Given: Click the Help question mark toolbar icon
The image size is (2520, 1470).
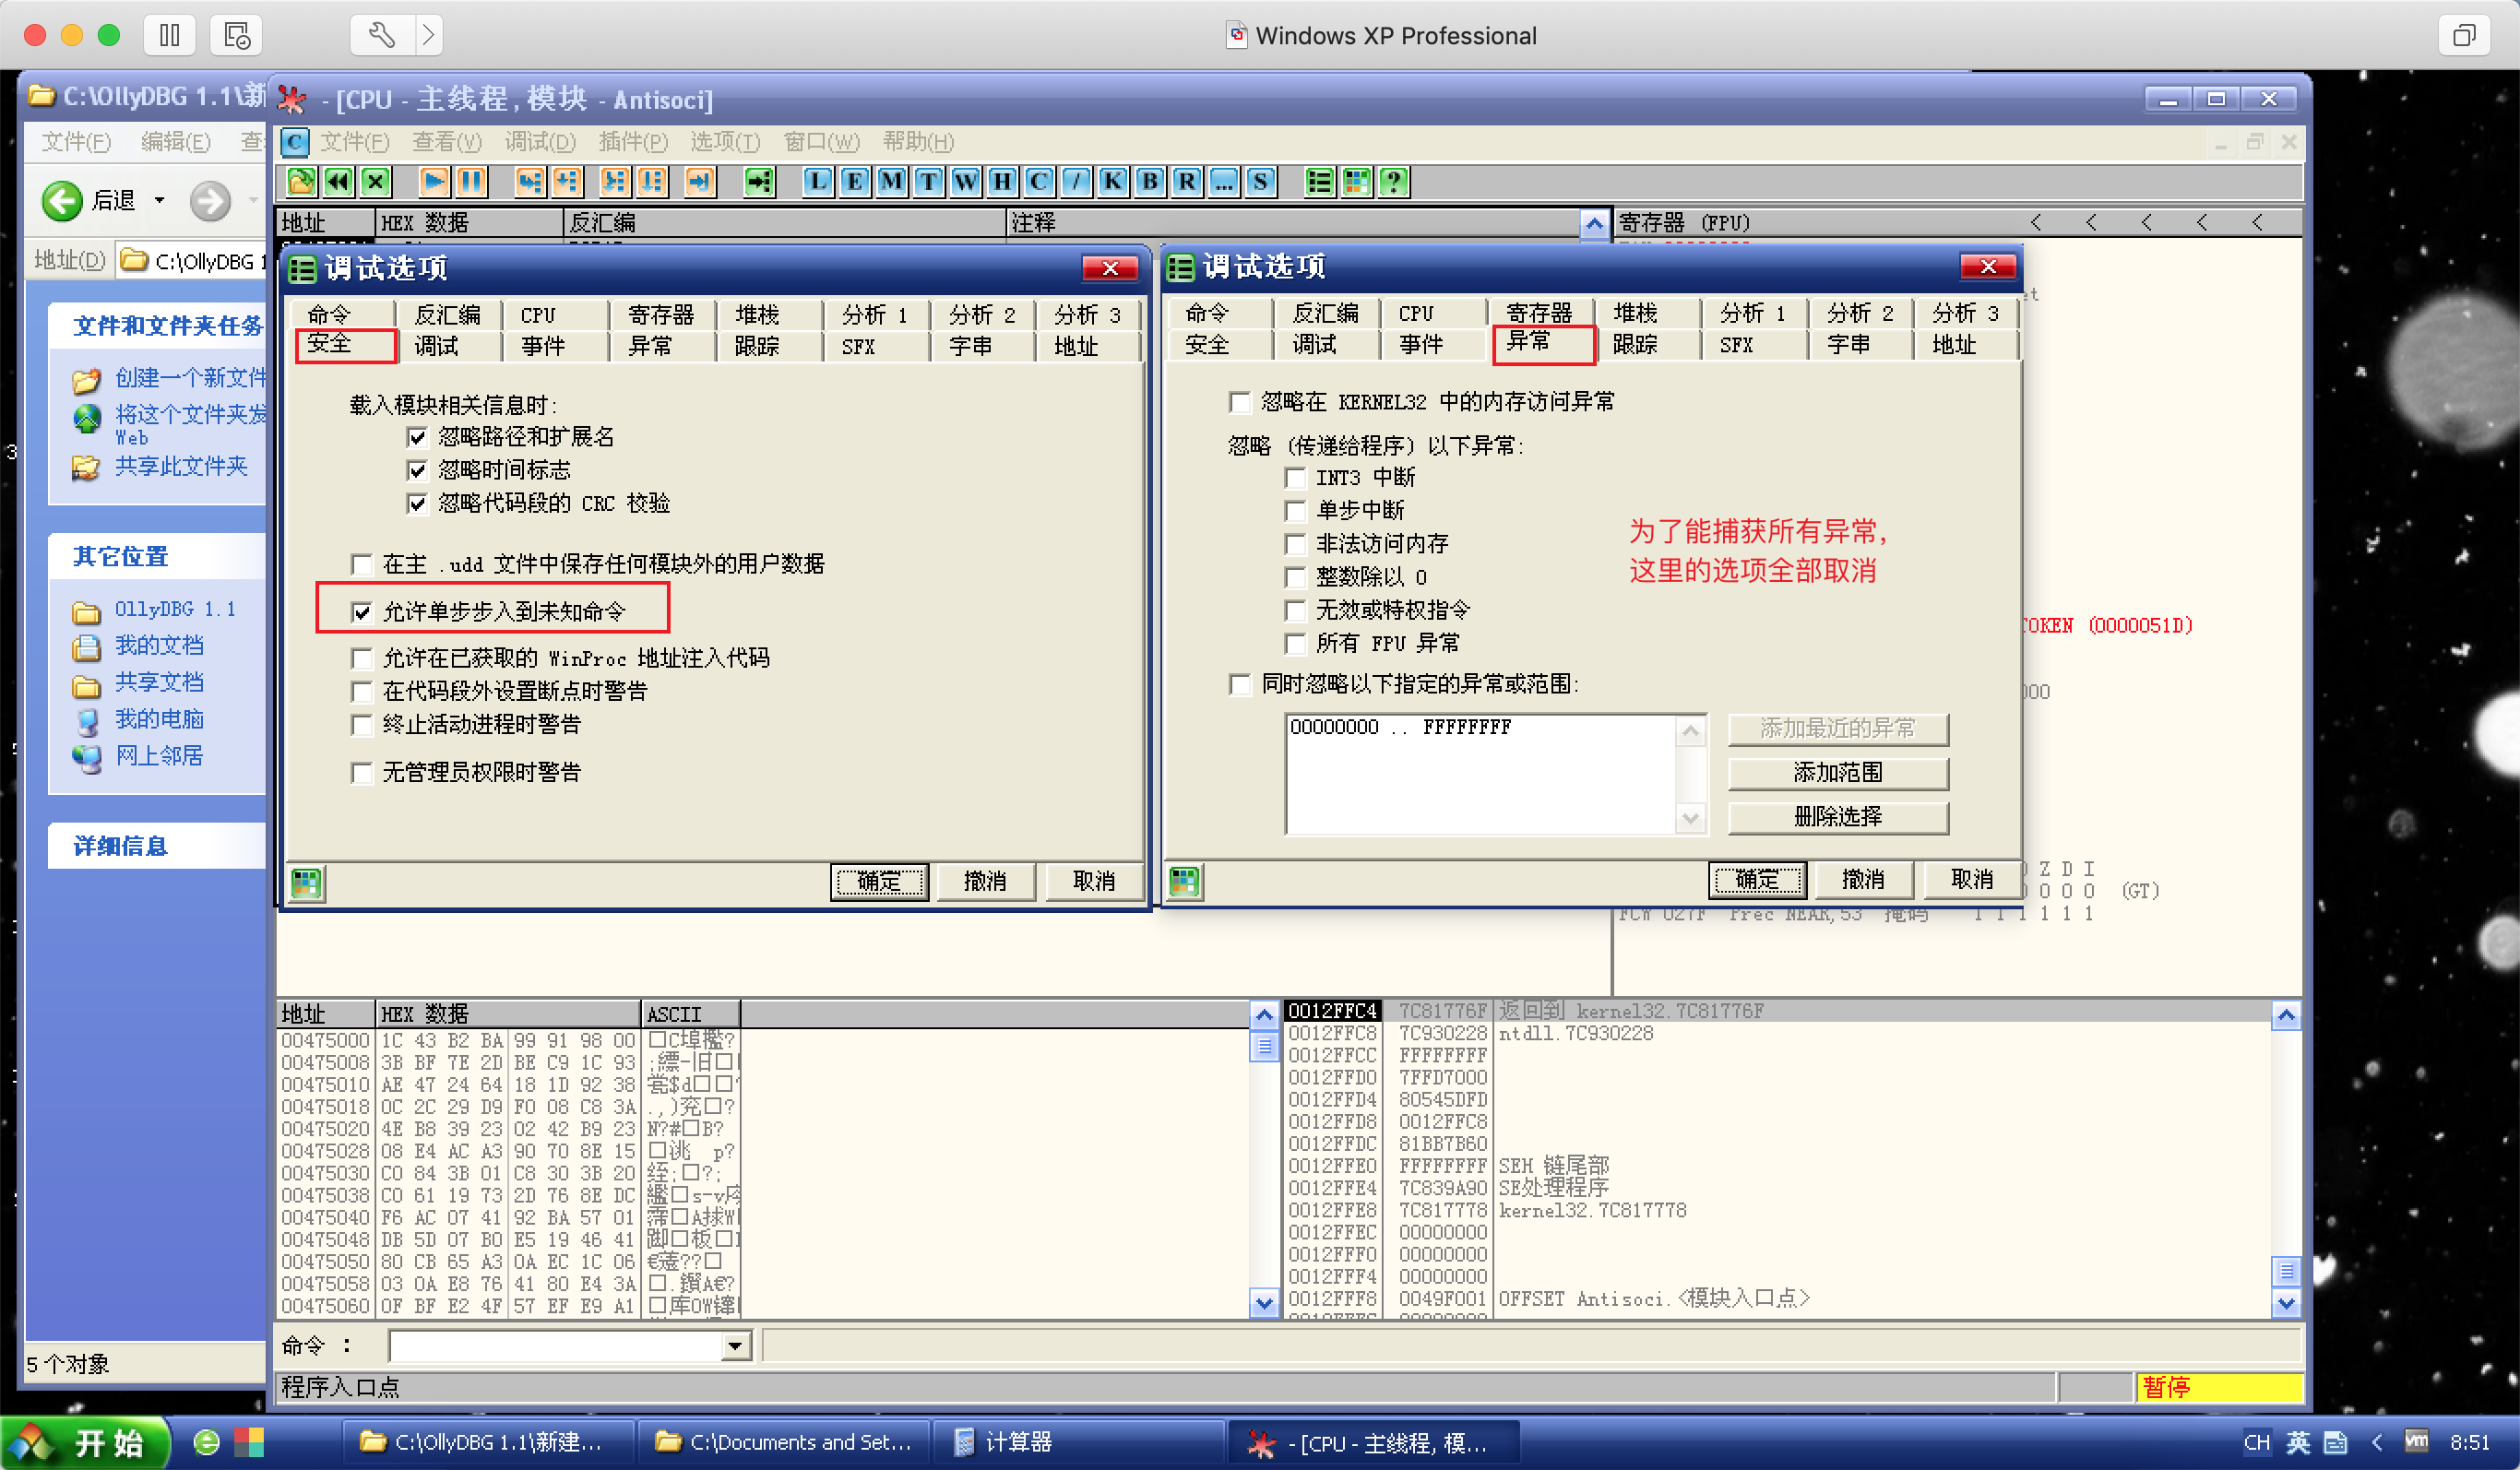Looking at the screenshot, I should 1393,181.
